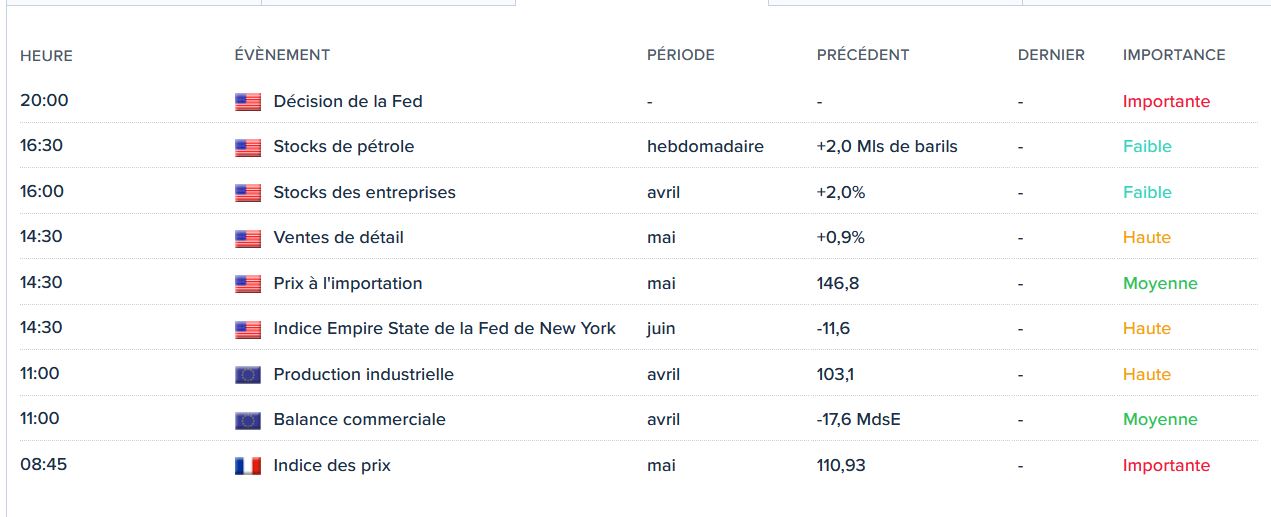The width and height of the screenshot is (1271, 517).
Task: Click the PRÉCÉDENT column header
Action: pyautogui.click(x=862, y=55)
